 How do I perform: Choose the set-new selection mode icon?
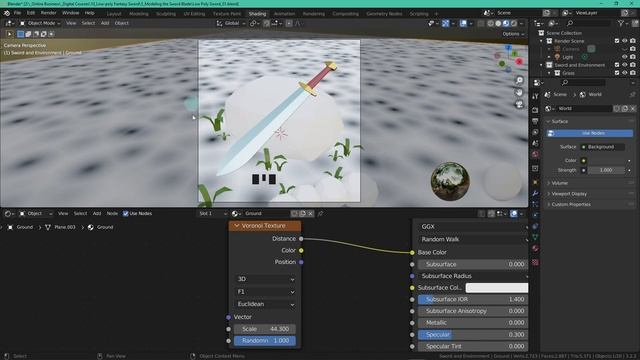point(20,34)
